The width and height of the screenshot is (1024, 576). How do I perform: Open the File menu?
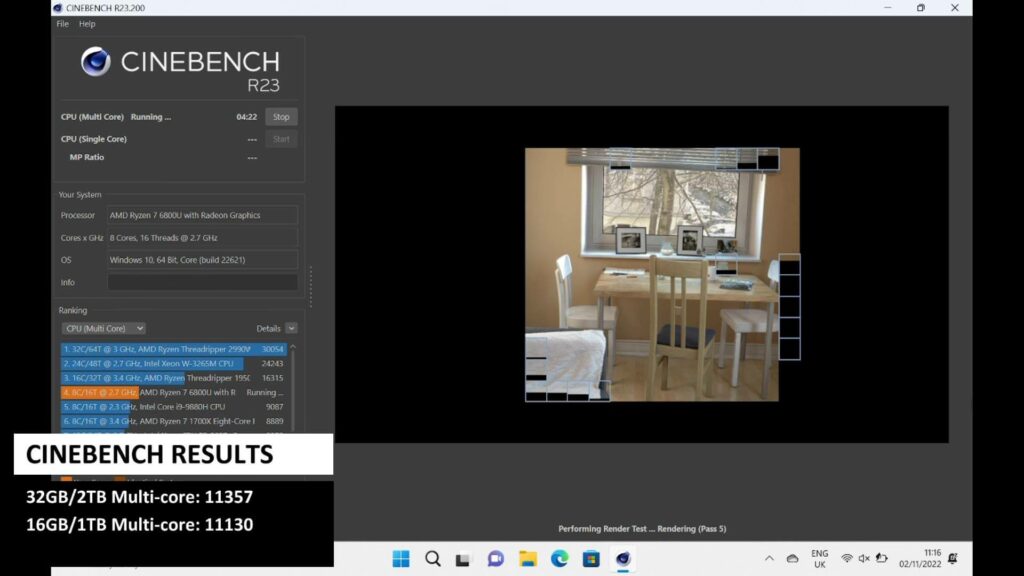click(63, 24)
